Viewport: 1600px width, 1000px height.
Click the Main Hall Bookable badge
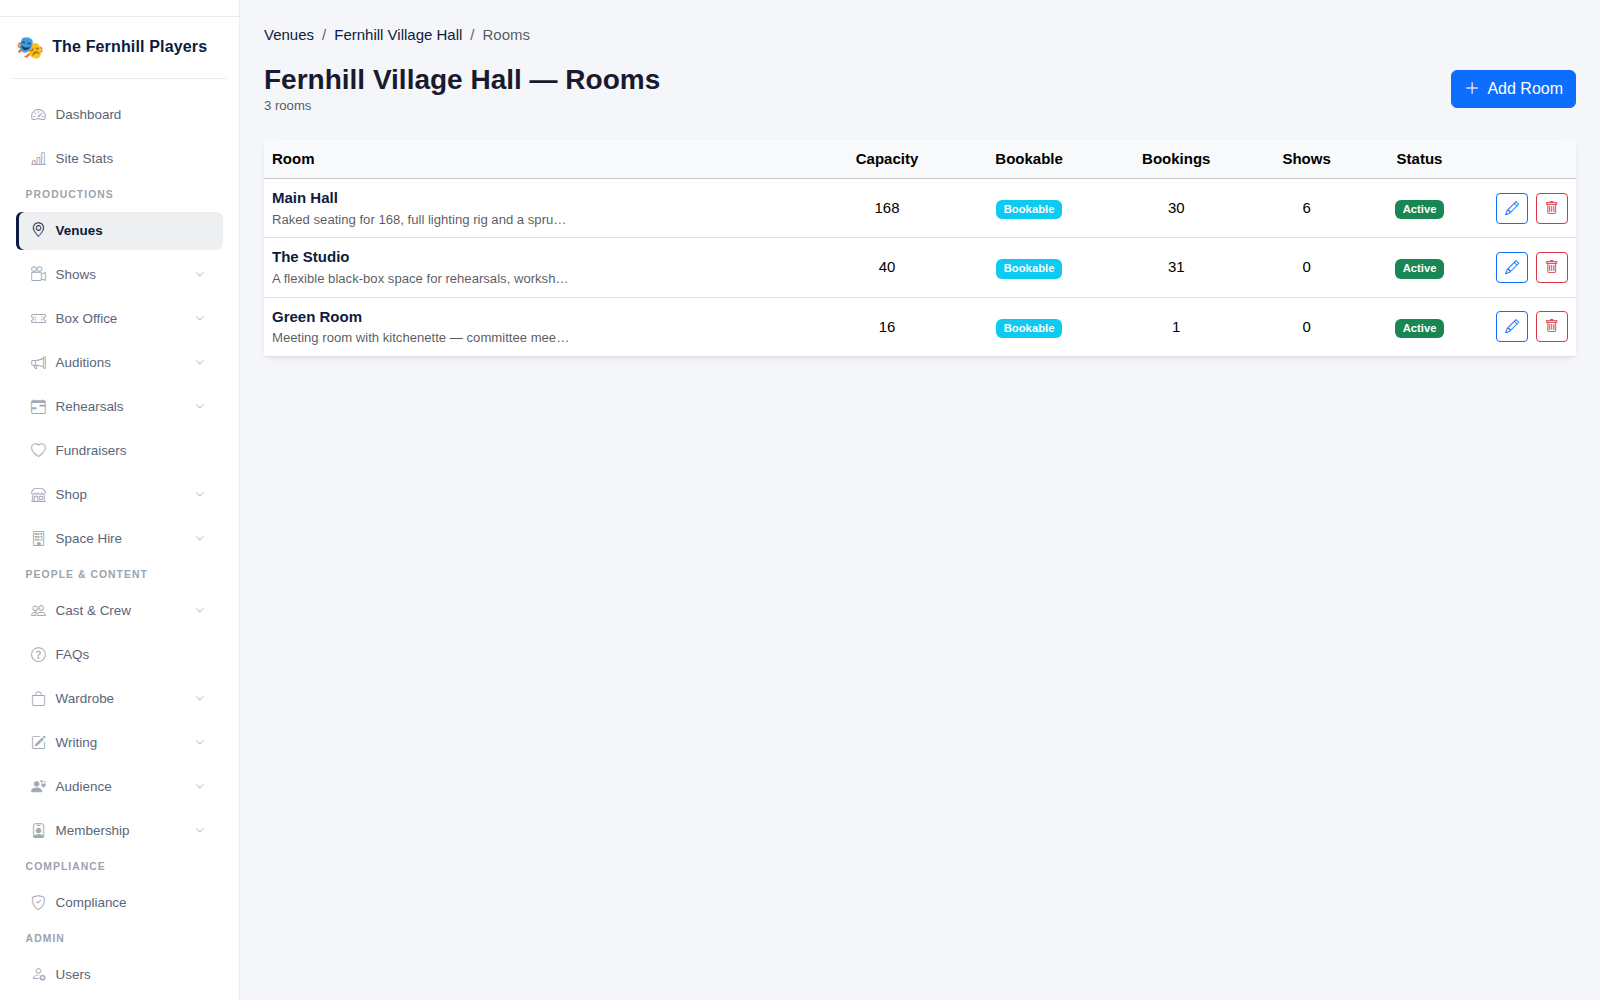(x=1029, y=209)
